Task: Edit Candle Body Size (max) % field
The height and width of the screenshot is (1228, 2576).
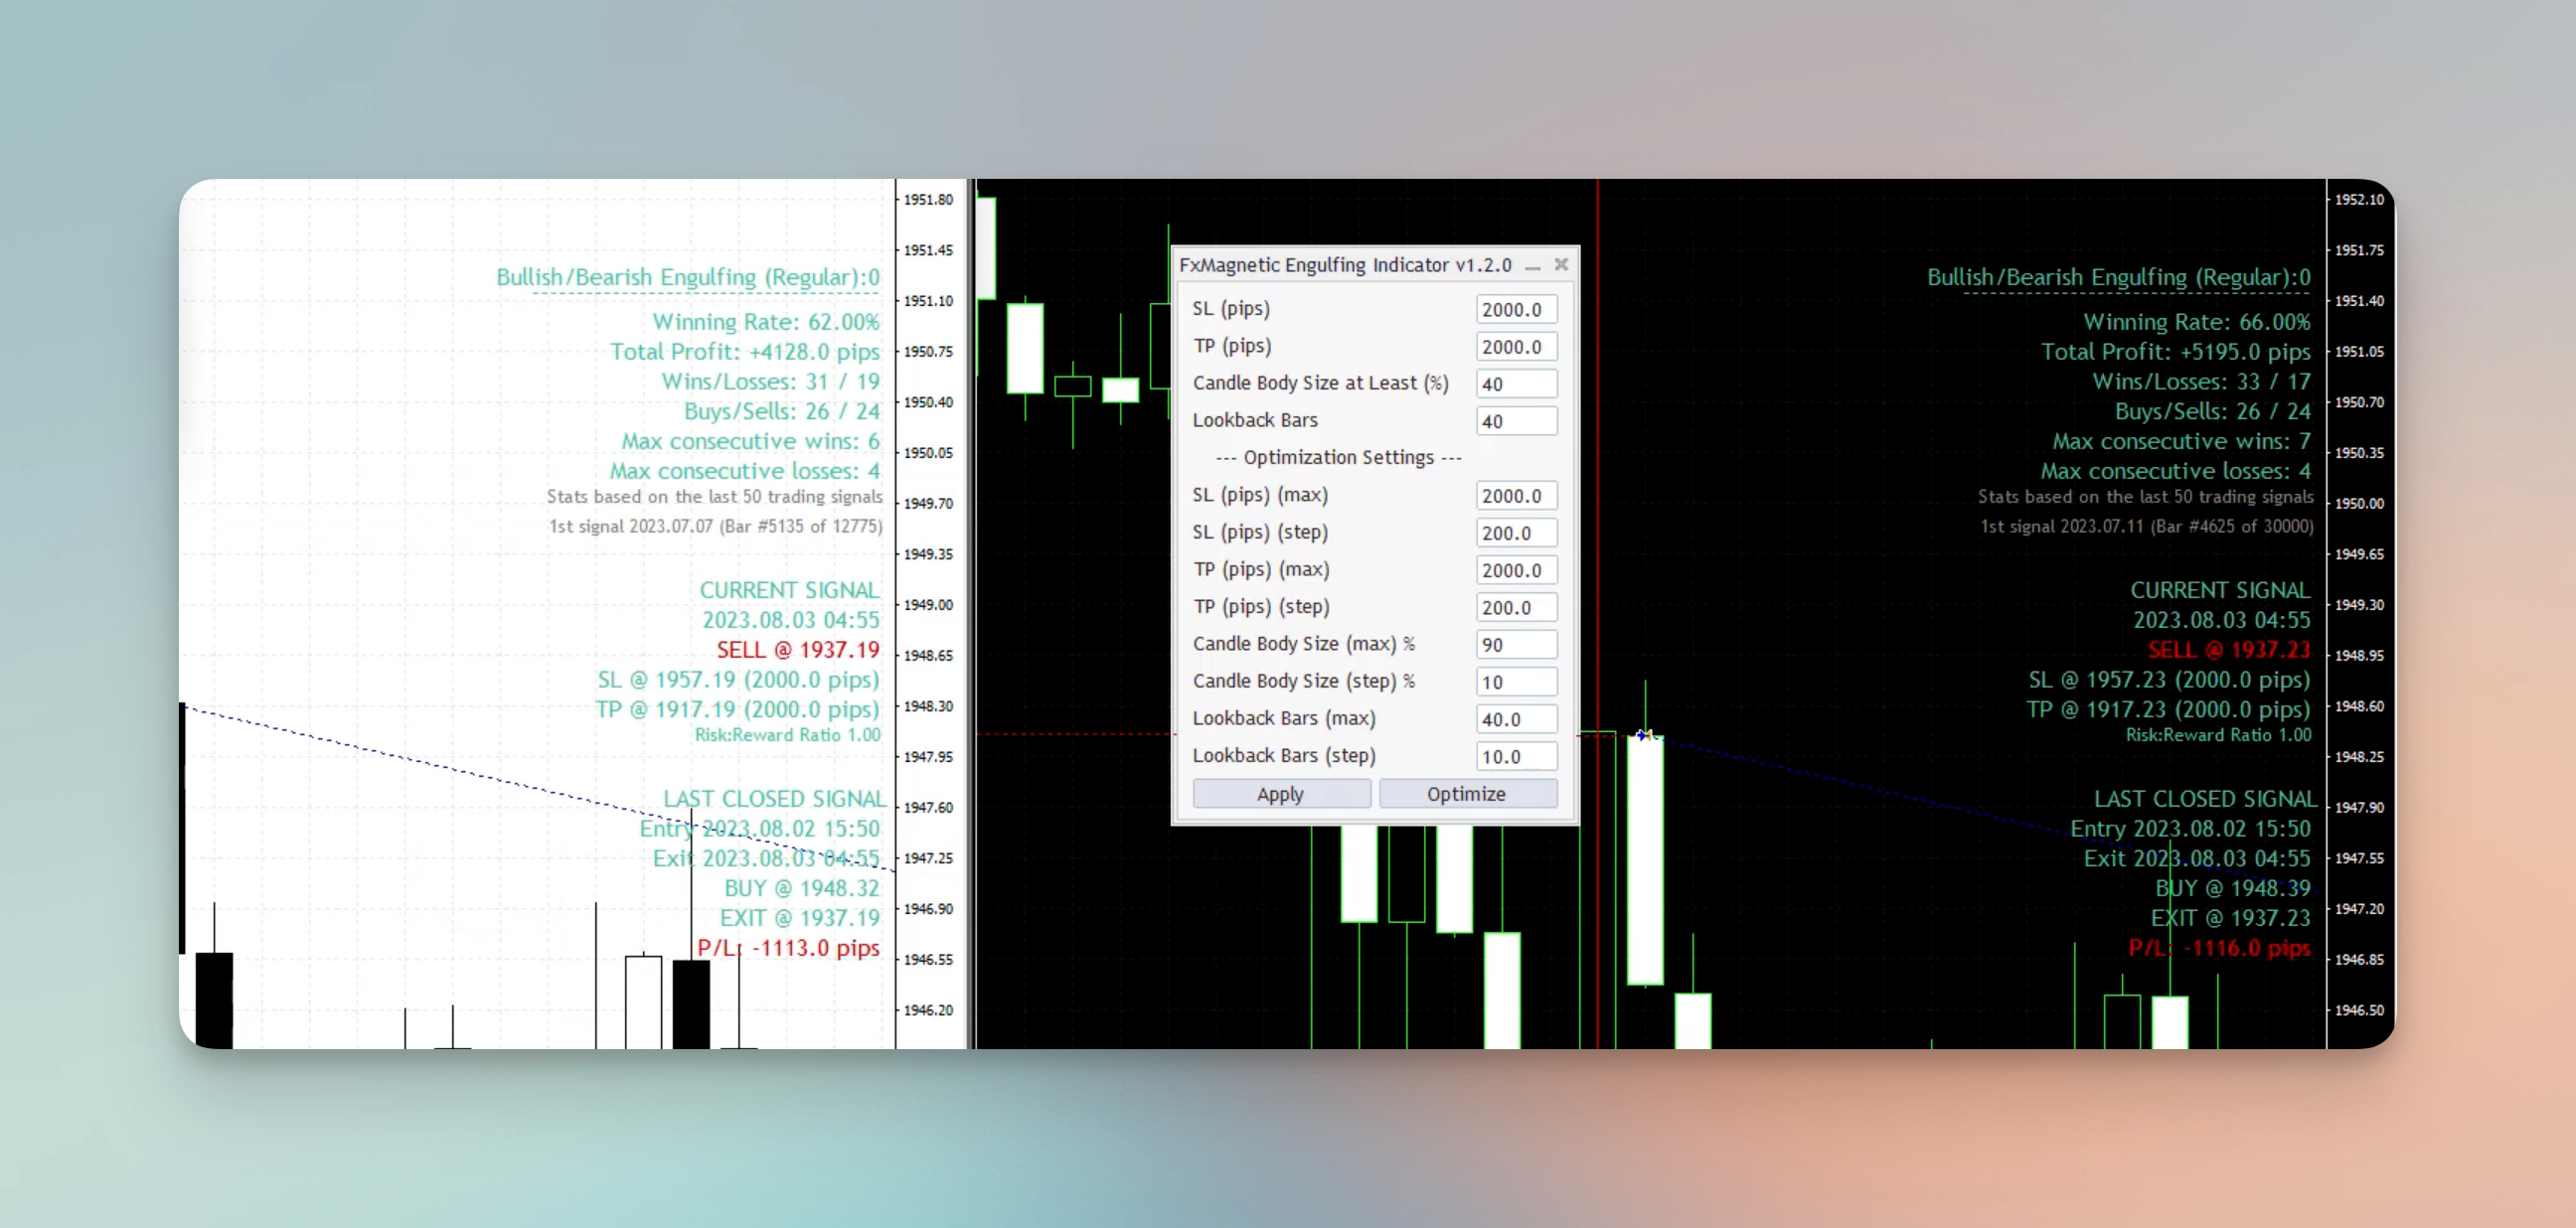Action: pos(1516,645)
